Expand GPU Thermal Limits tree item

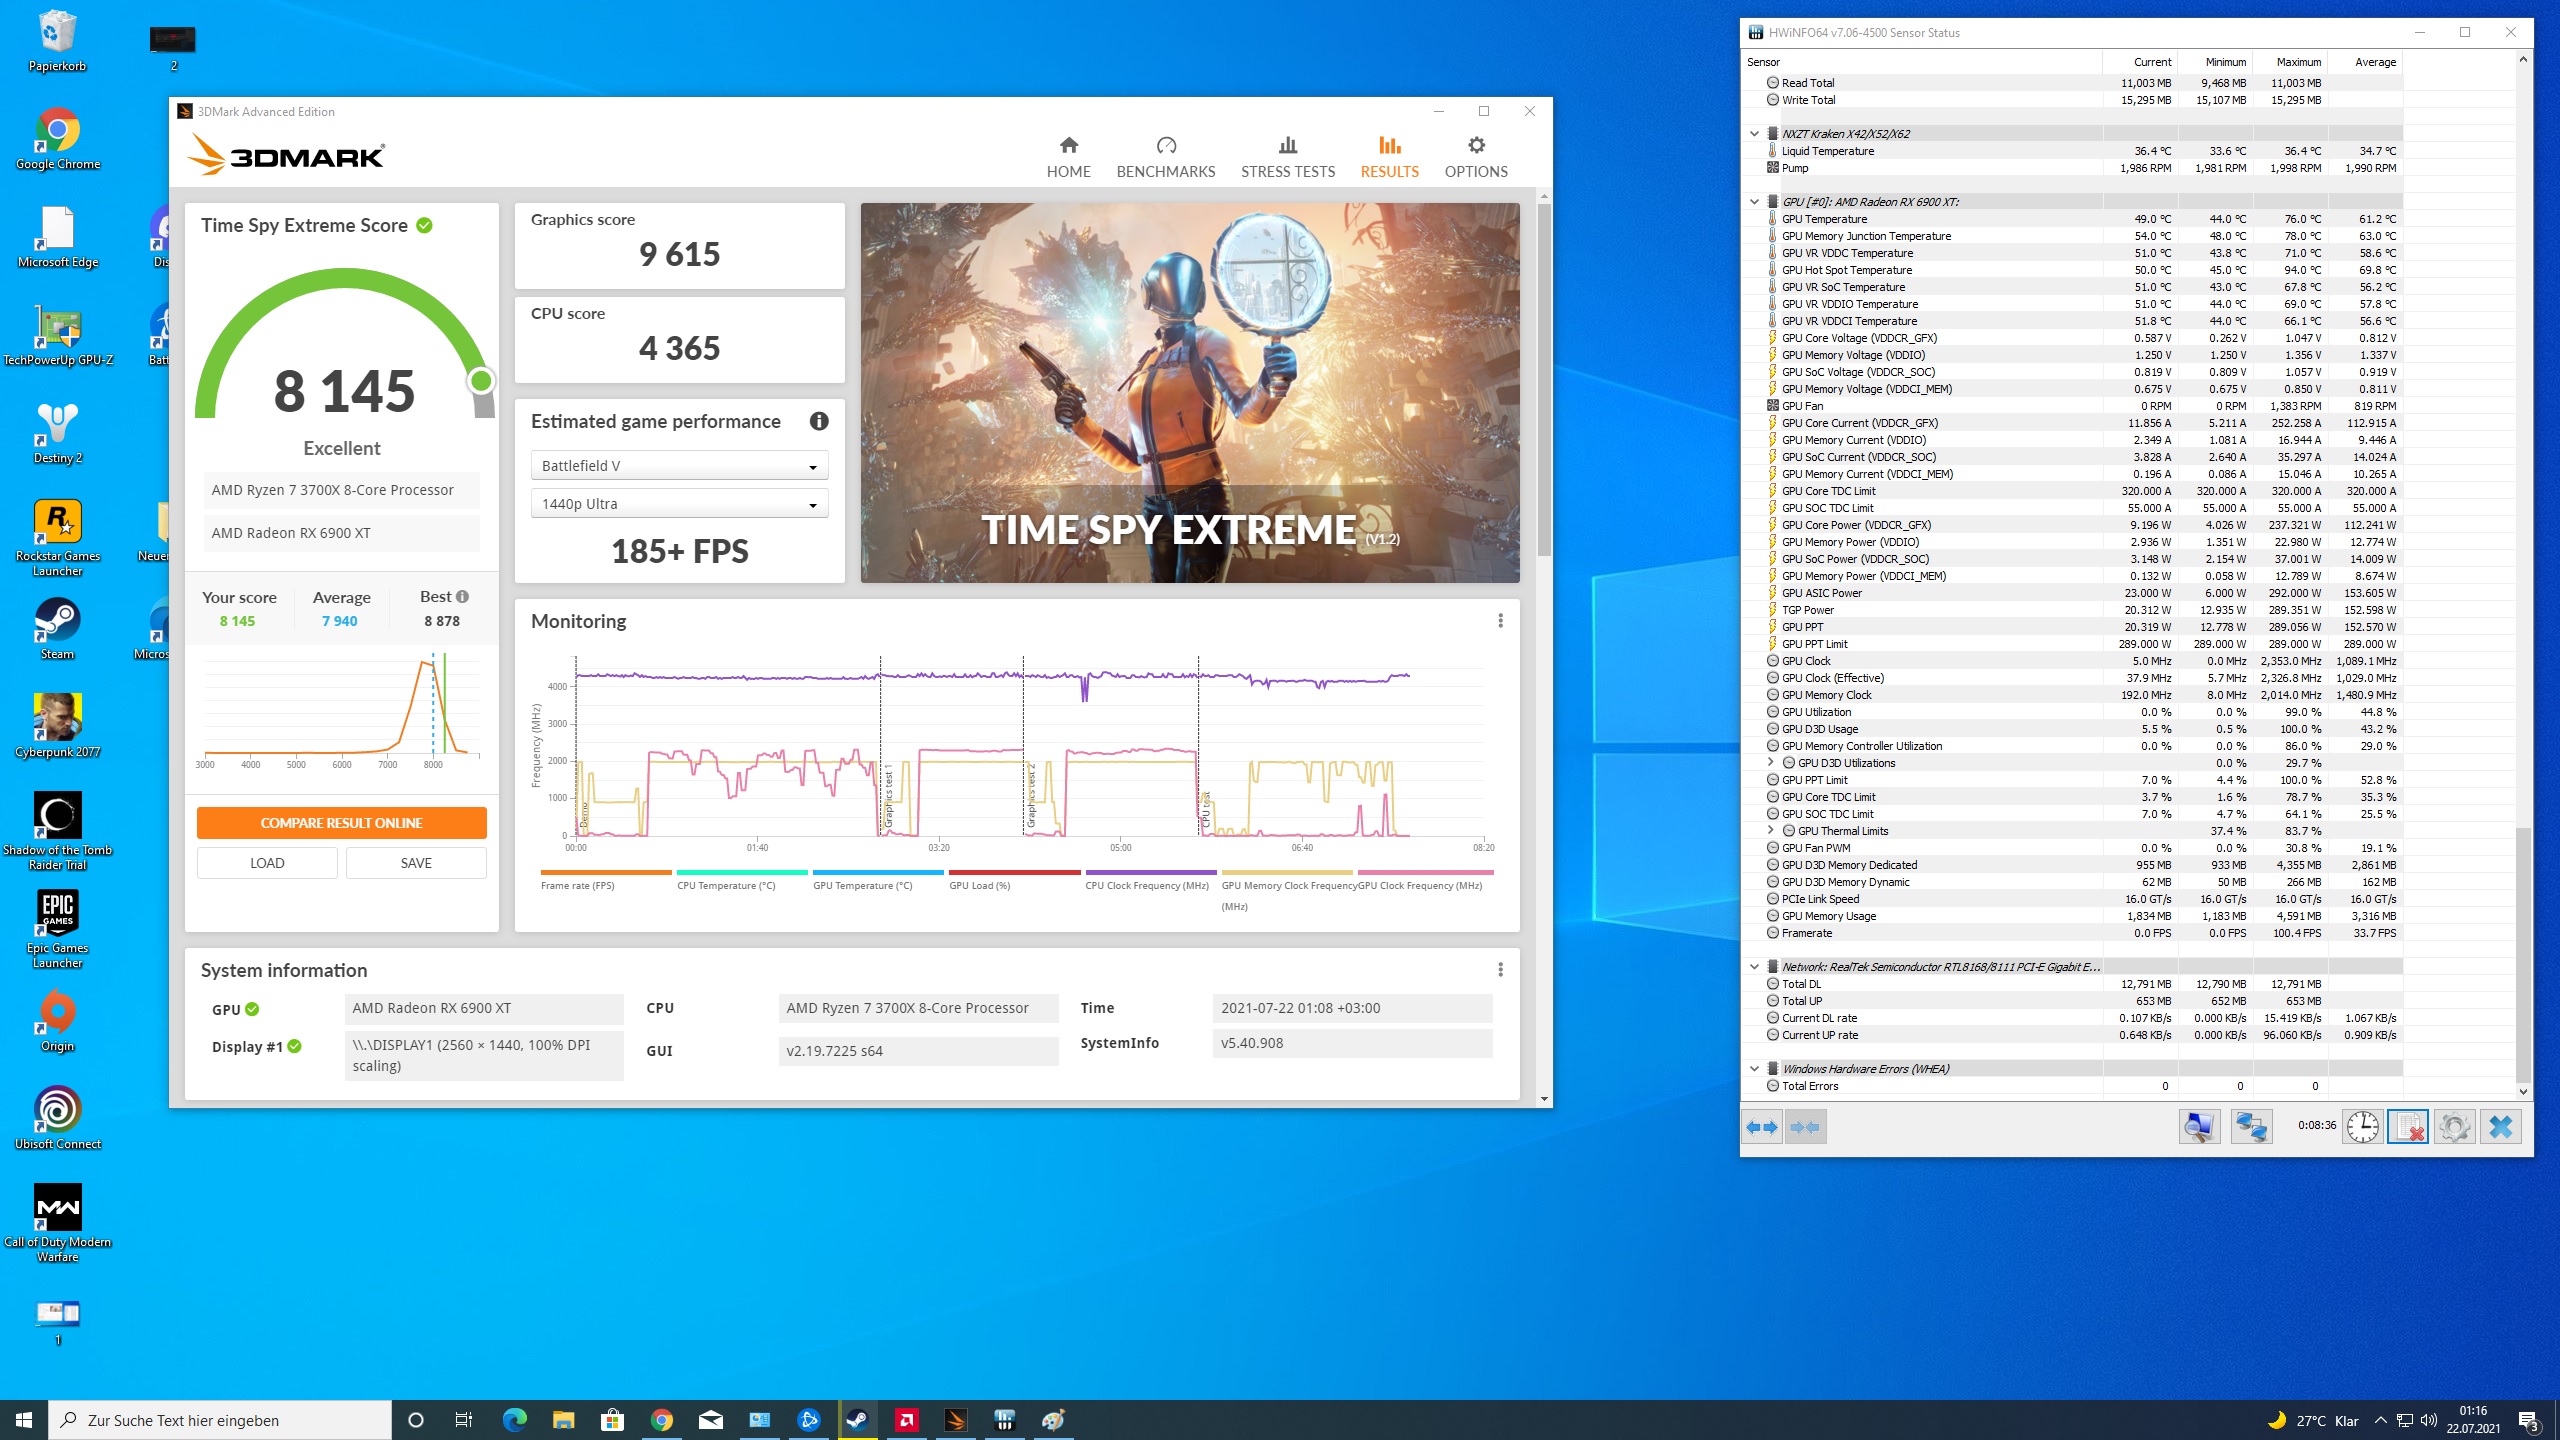1771,831
